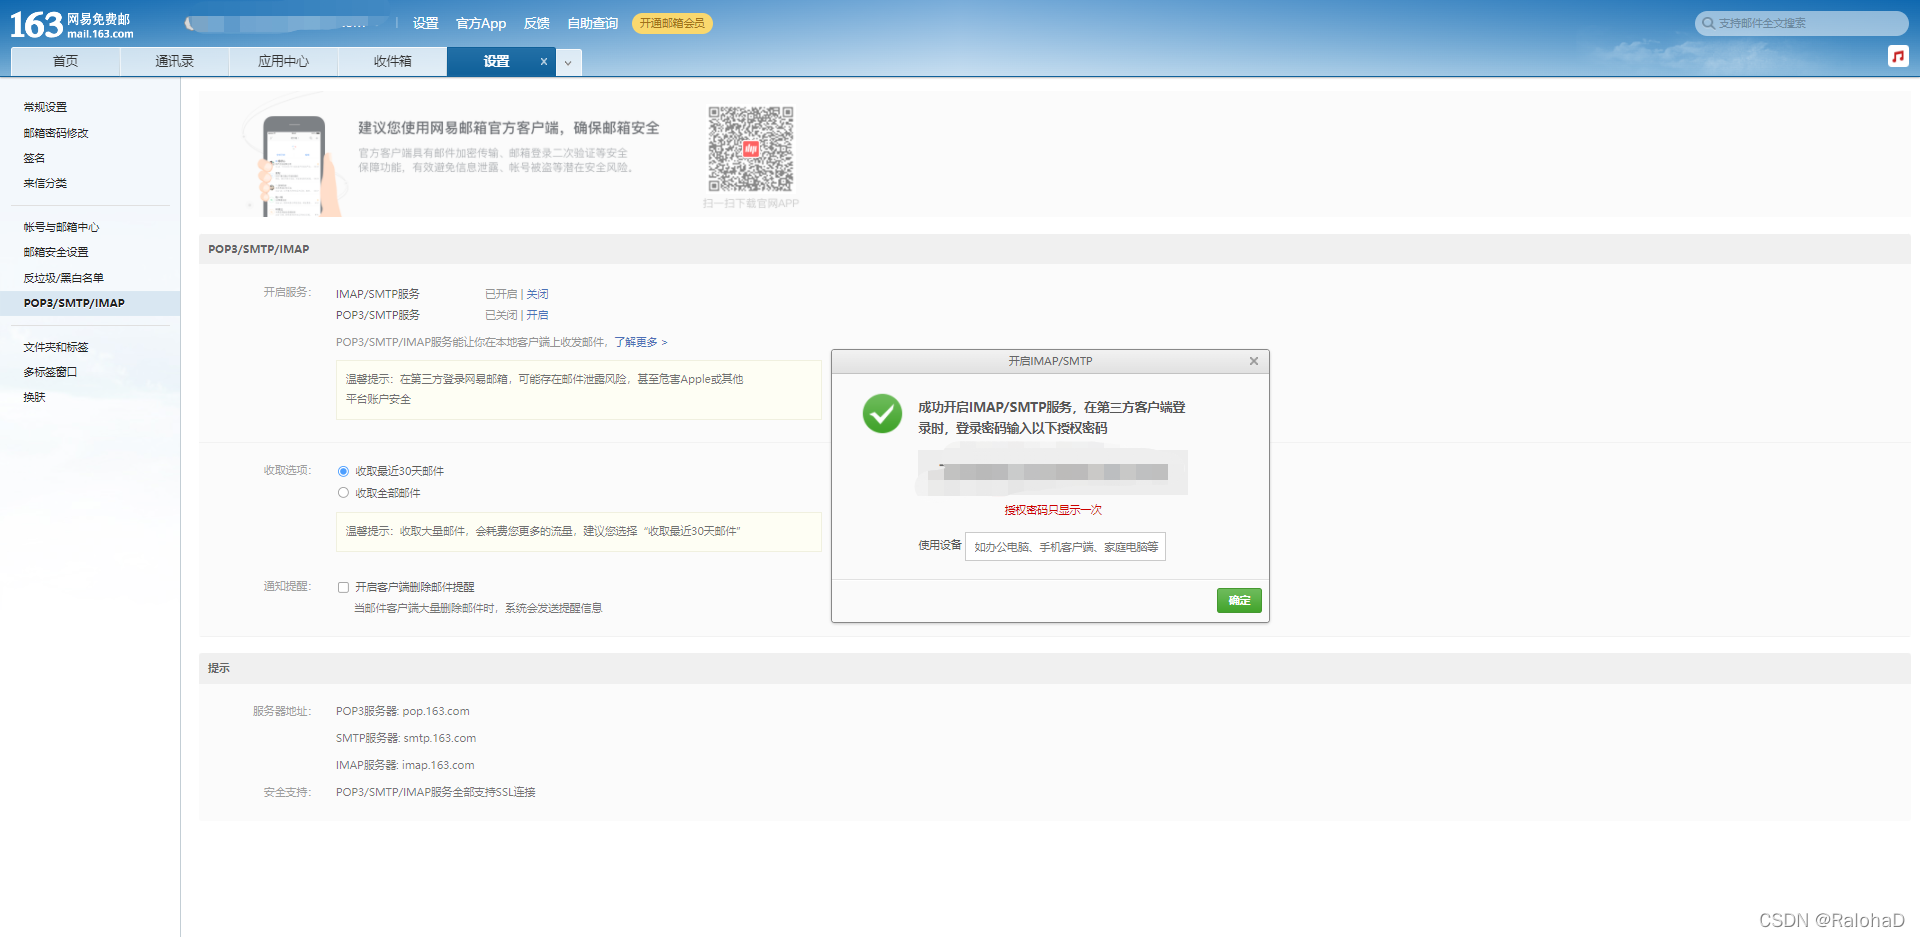Open the 应用中心 tab

pyautogui.click(x=283, y=62)
